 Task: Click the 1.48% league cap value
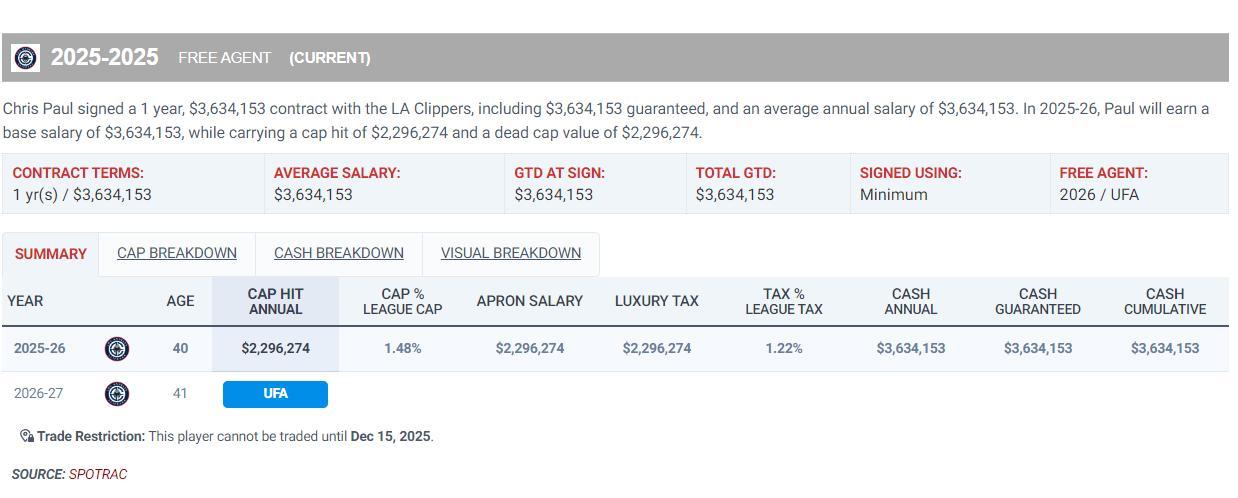(x=402, y=349)
